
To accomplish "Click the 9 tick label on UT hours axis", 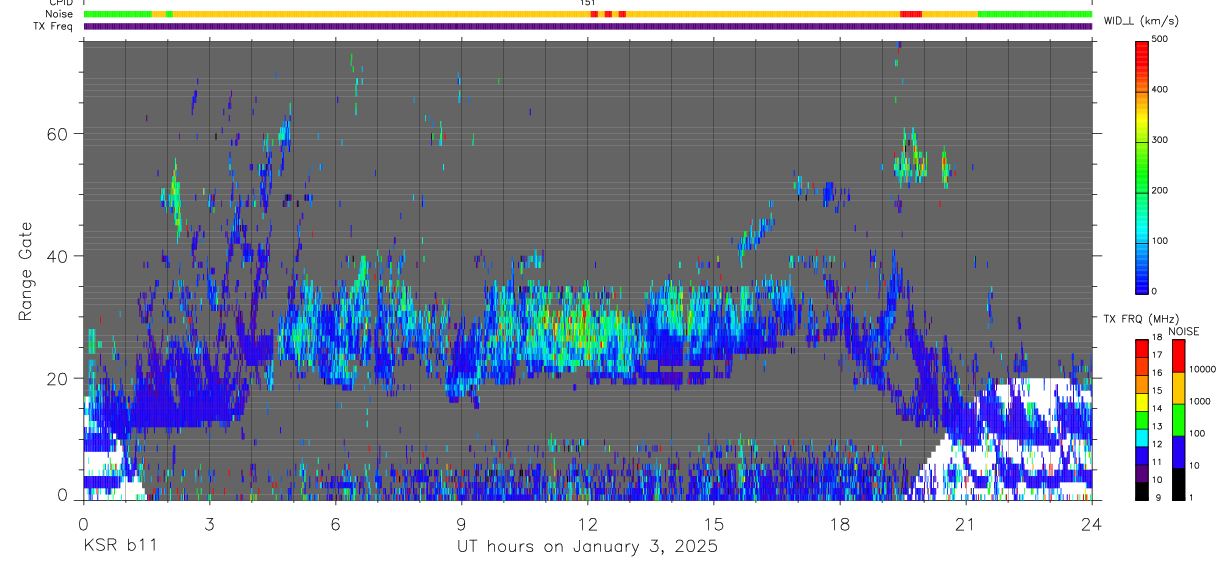I will [461, 523].
